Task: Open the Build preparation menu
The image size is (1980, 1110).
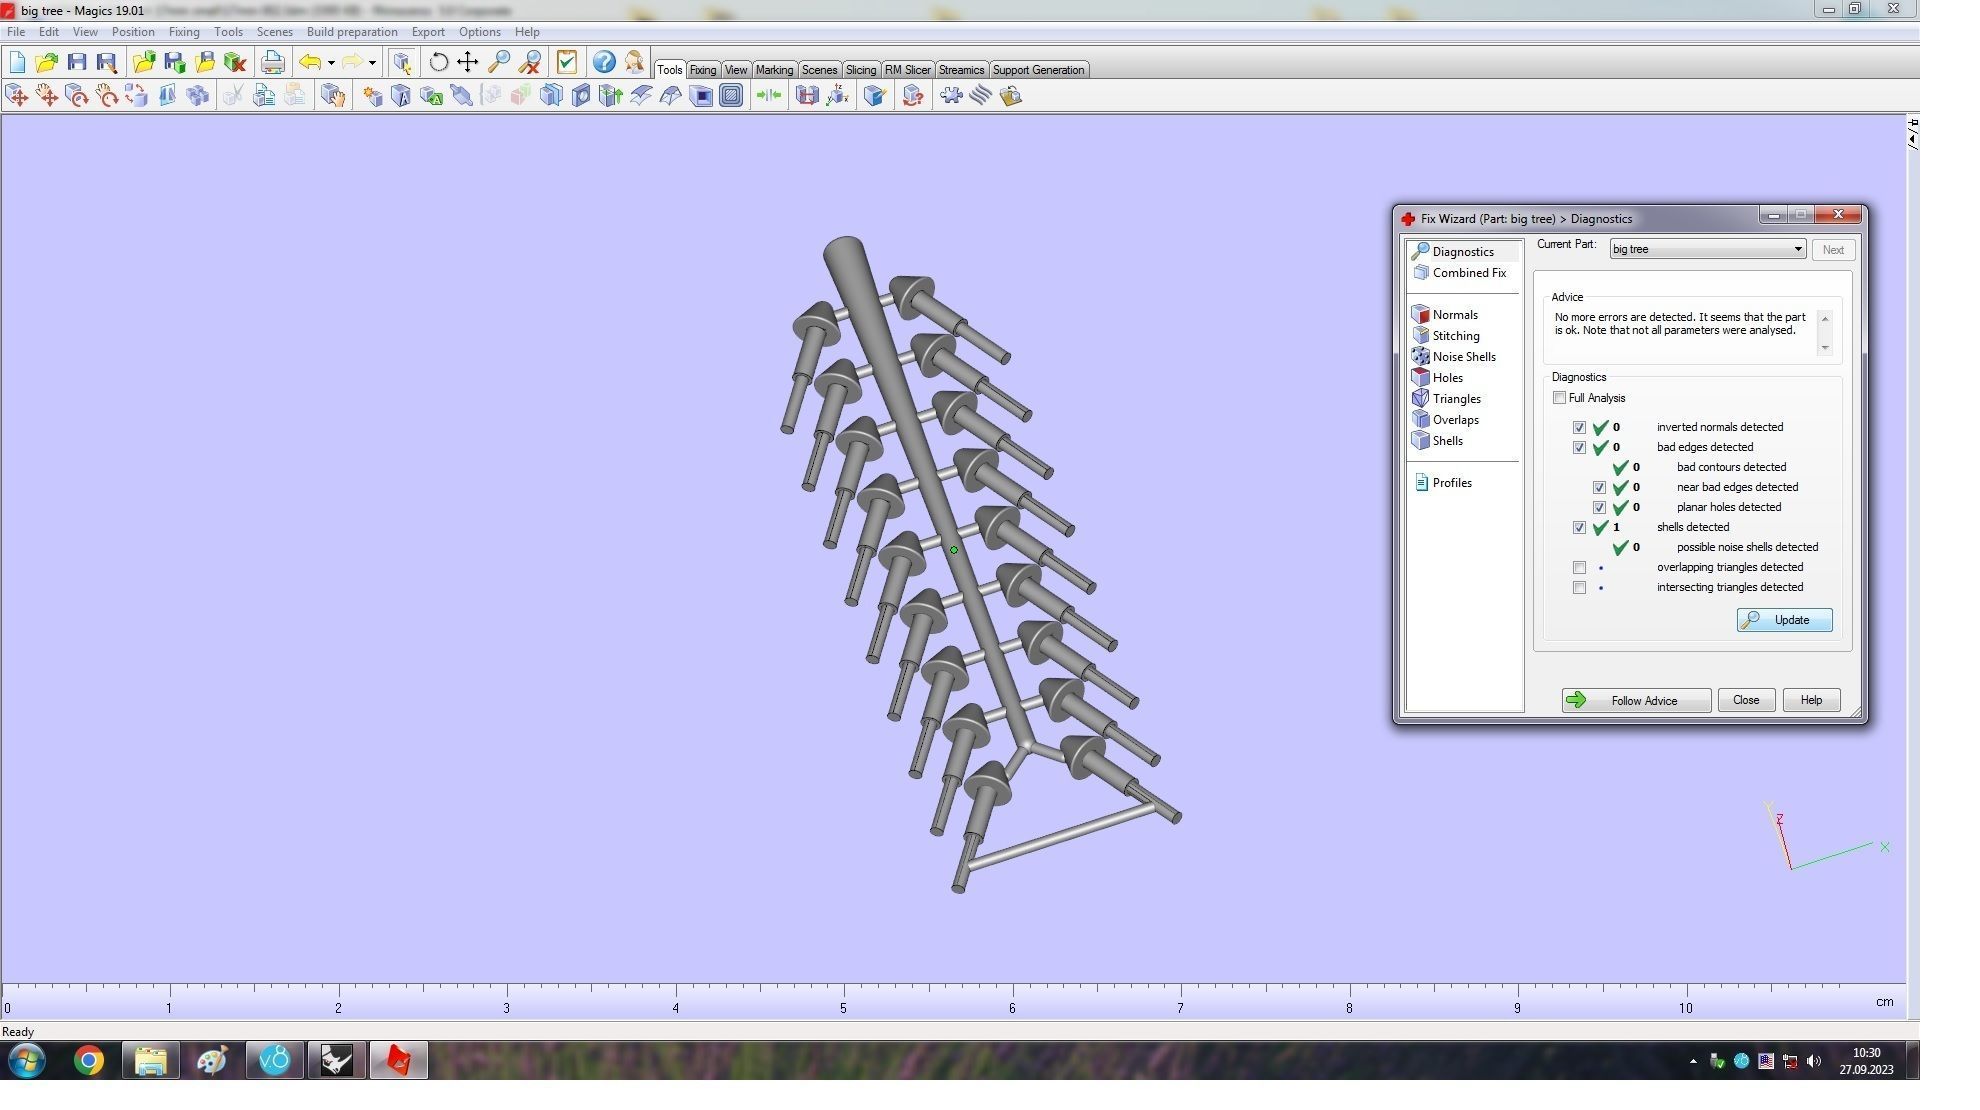Action: (x=352, y=32)
